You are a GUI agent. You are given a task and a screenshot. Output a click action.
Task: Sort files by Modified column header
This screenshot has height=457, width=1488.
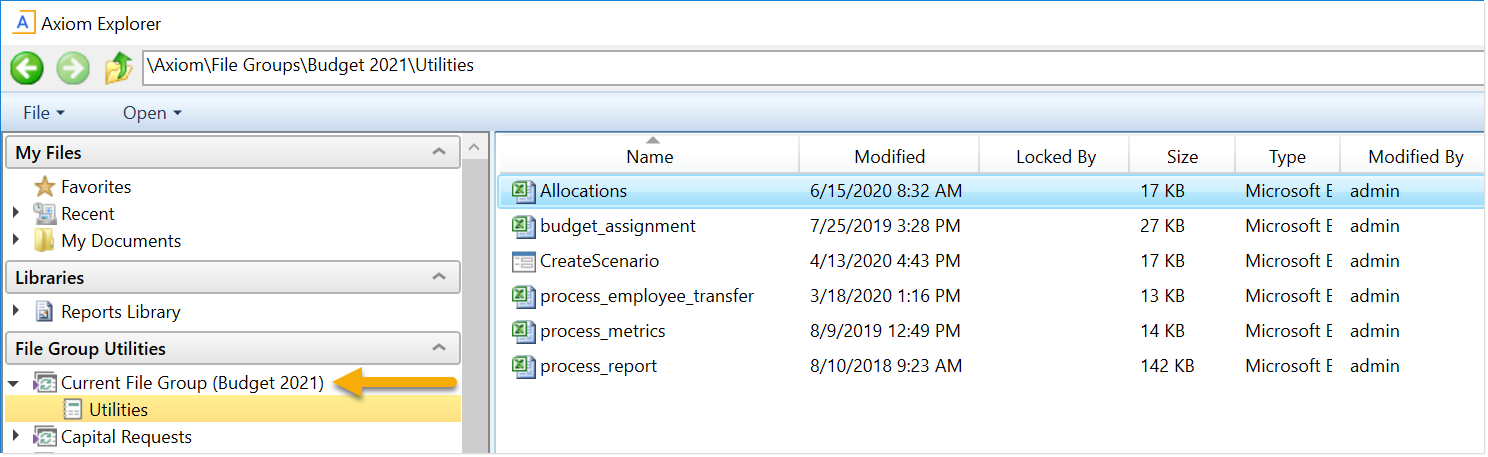(889, 157)
